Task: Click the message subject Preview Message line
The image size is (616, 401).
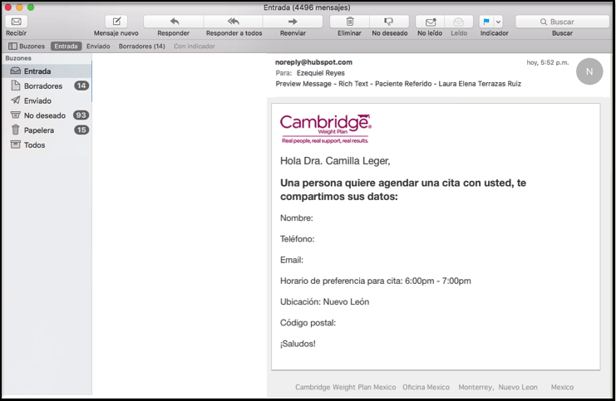Action: [x=398, y=84]
